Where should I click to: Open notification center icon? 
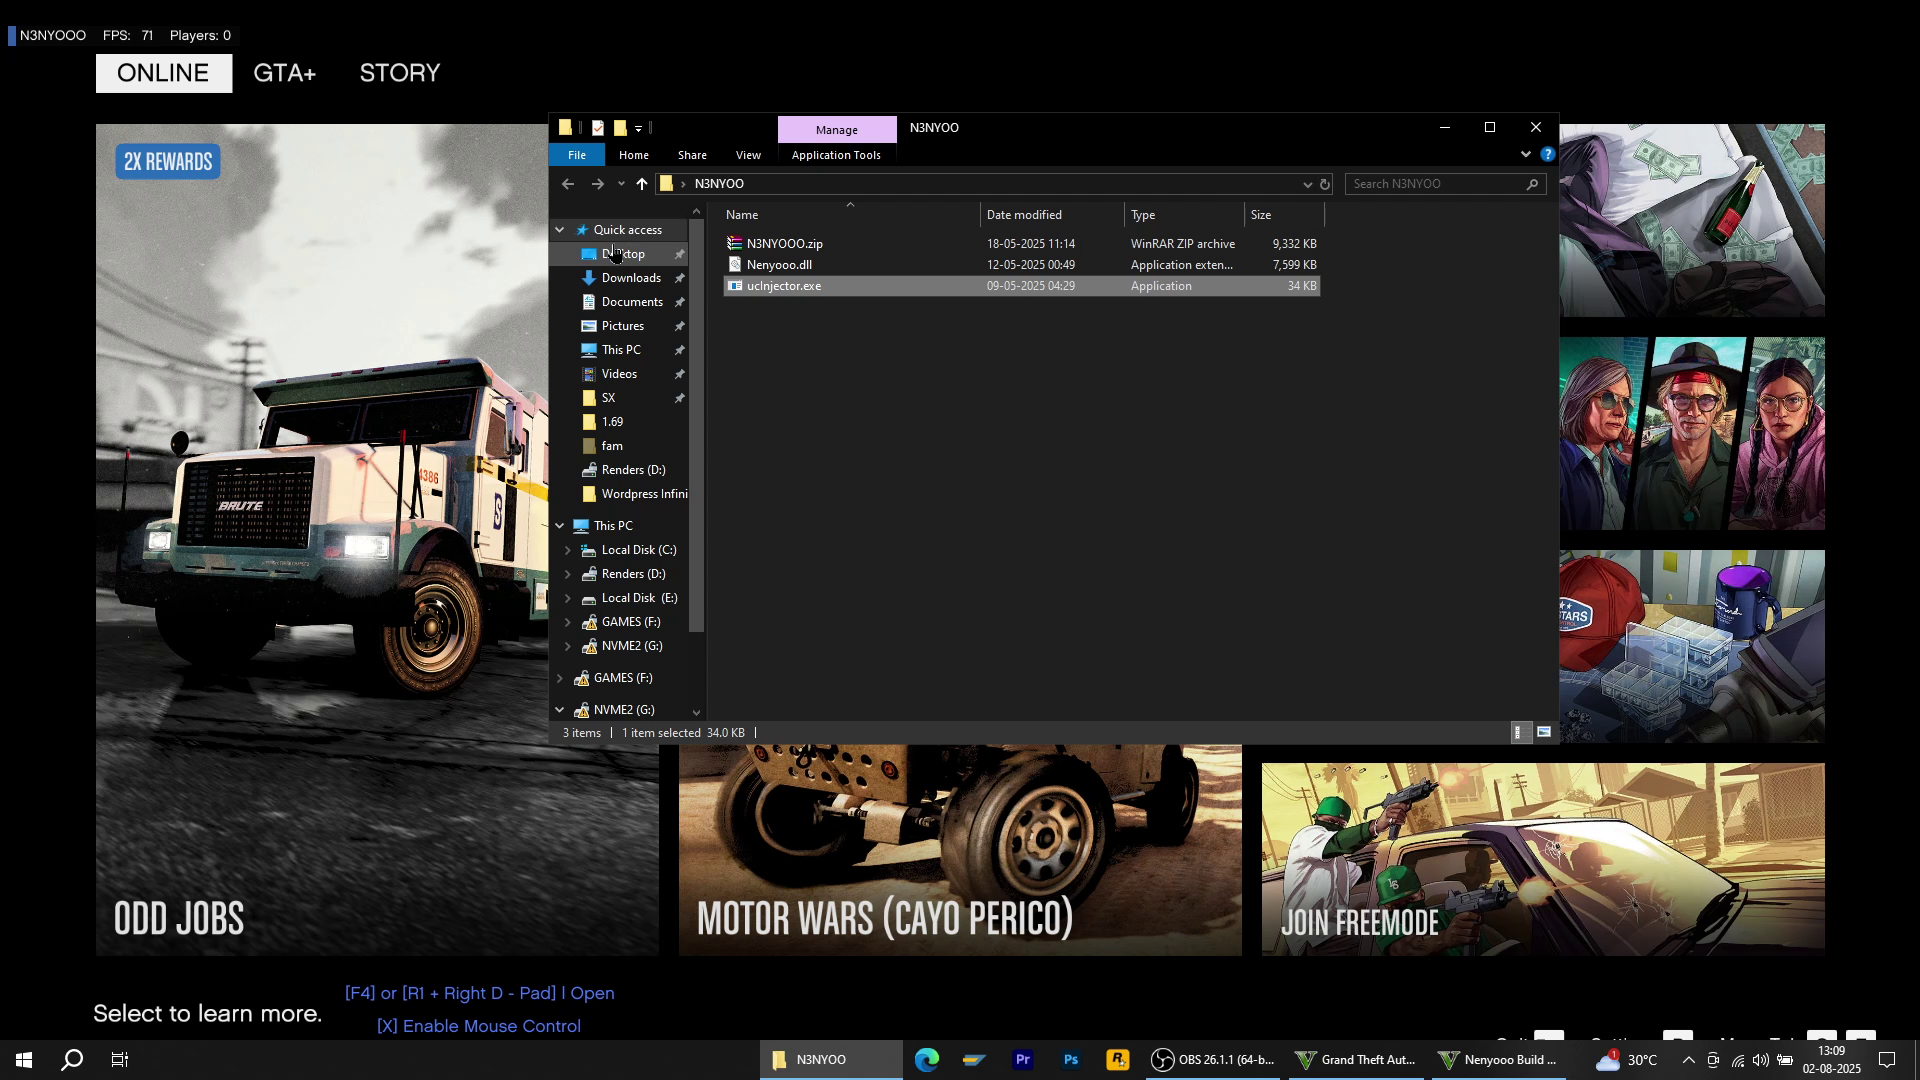pyautogui.click(x=1888, y=1060)
